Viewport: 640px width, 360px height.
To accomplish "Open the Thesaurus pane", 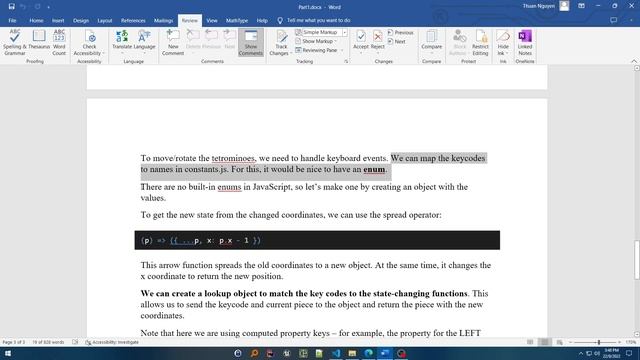I will point(39,40).
